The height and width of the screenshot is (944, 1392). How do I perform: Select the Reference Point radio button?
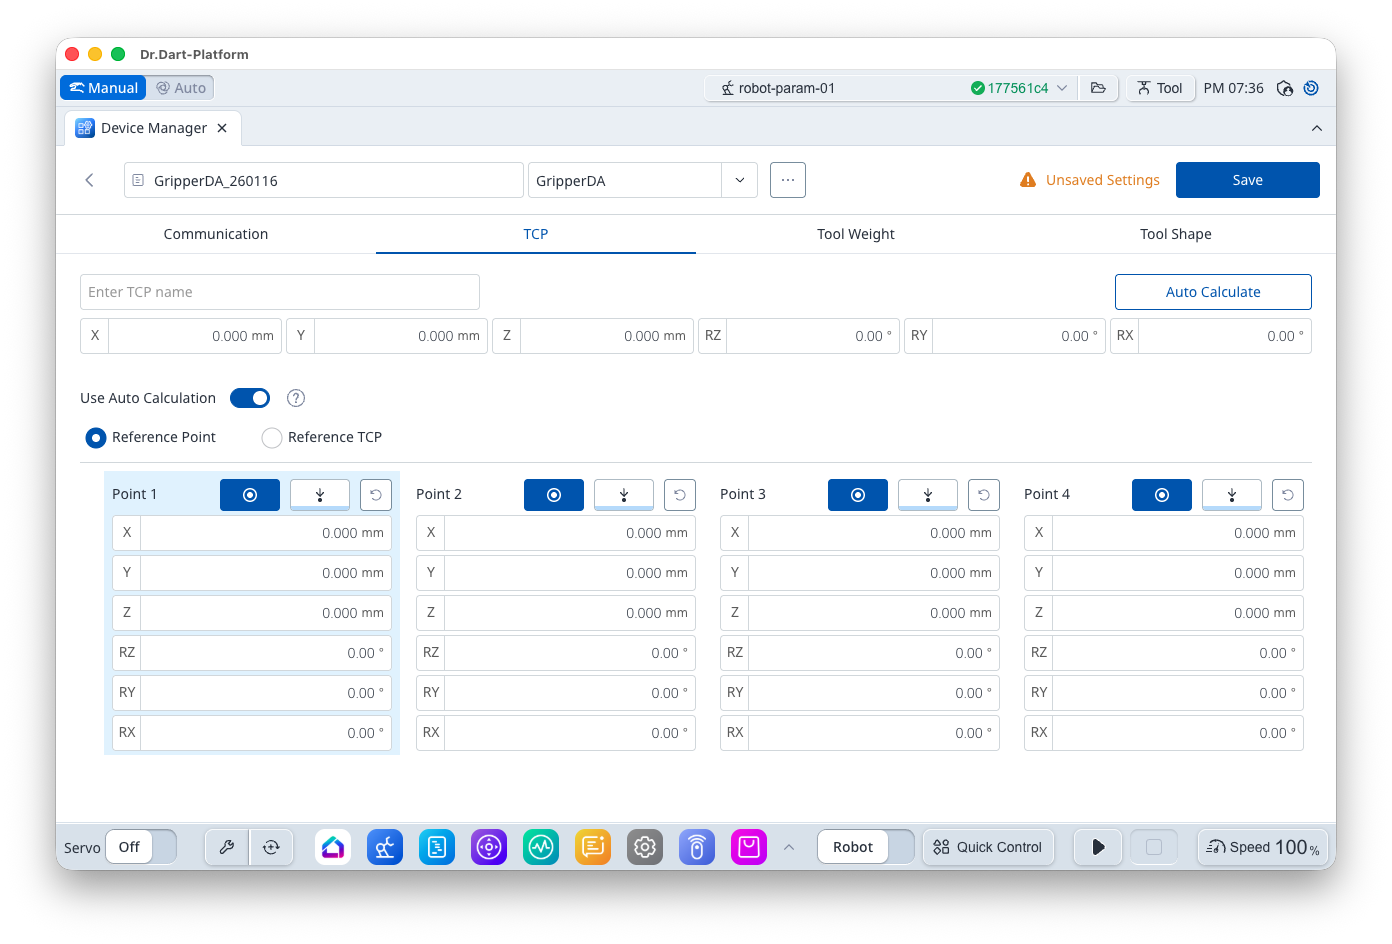coord(96,438)
